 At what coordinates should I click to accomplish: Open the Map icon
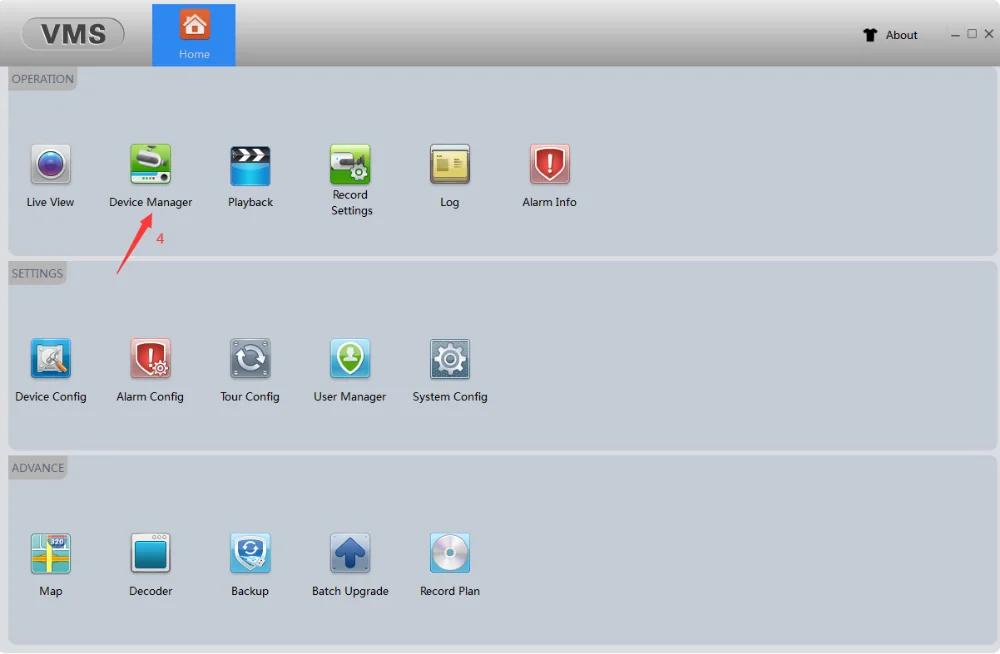click(50, 553)
